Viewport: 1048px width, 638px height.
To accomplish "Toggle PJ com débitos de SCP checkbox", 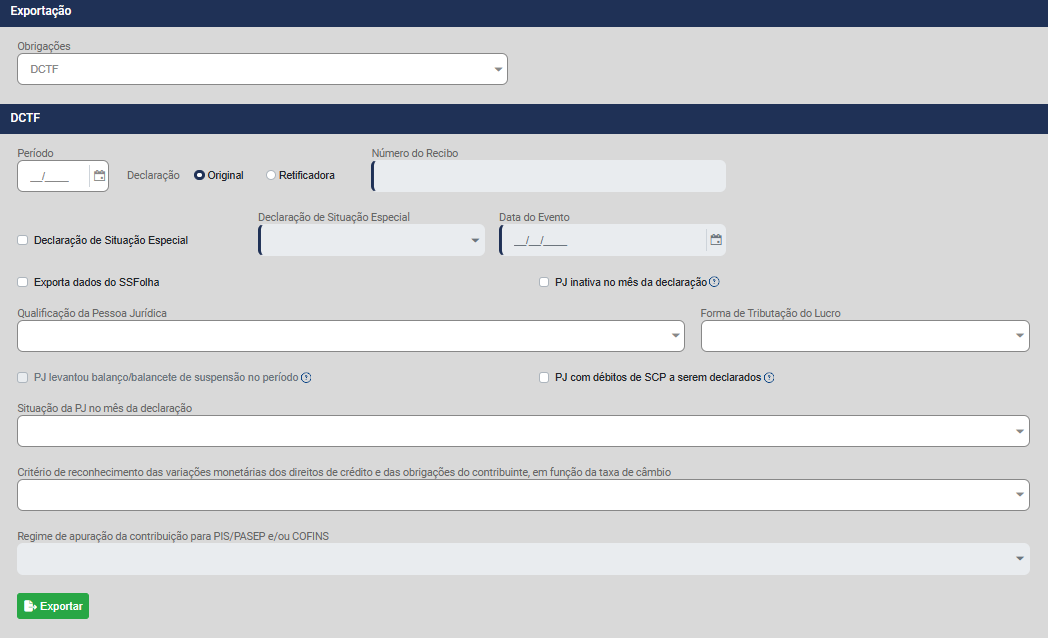I will [545, 378].
